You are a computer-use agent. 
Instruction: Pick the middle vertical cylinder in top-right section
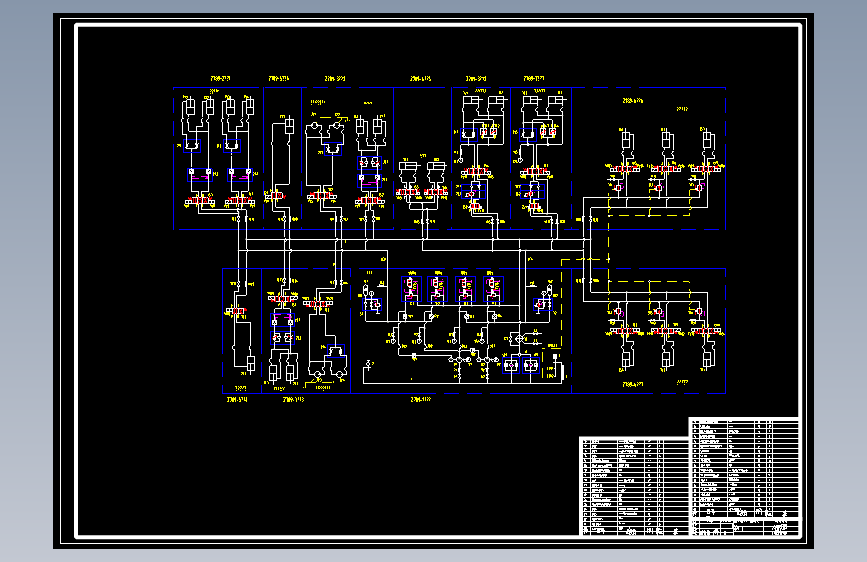pyautogui.click(x=667, y=139)
